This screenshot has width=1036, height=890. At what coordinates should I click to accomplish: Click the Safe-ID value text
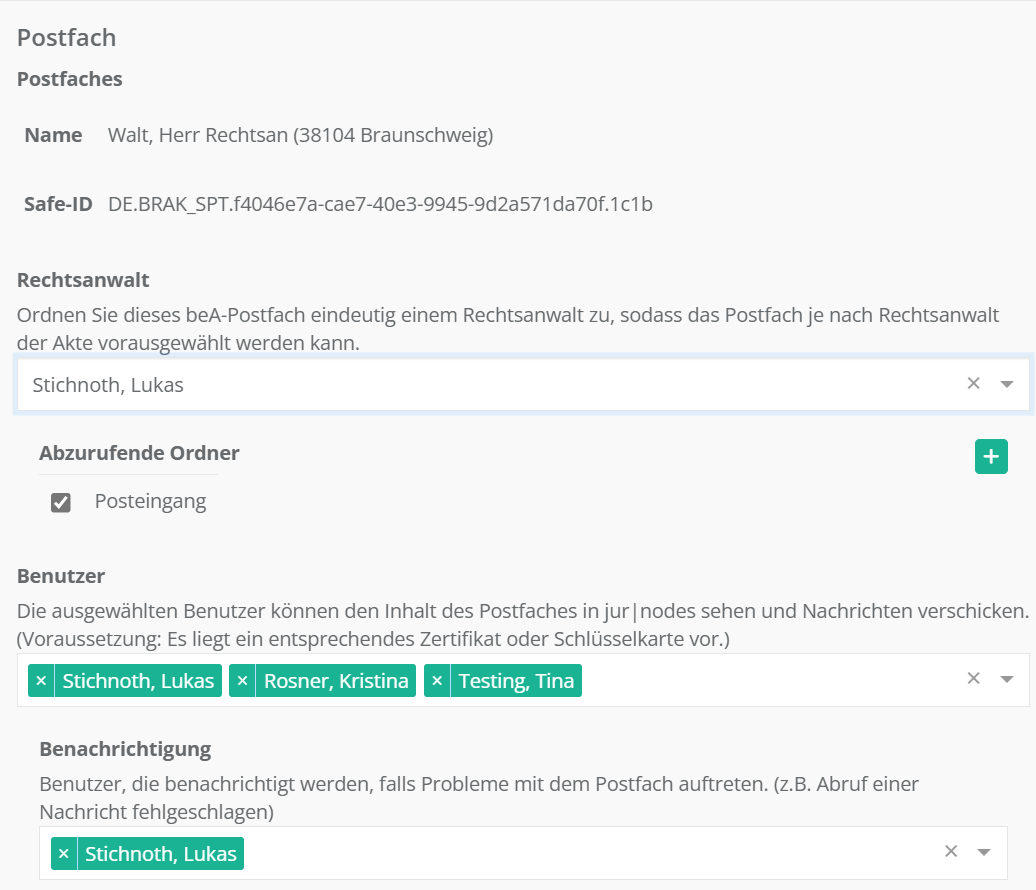(x=380, y=205)
